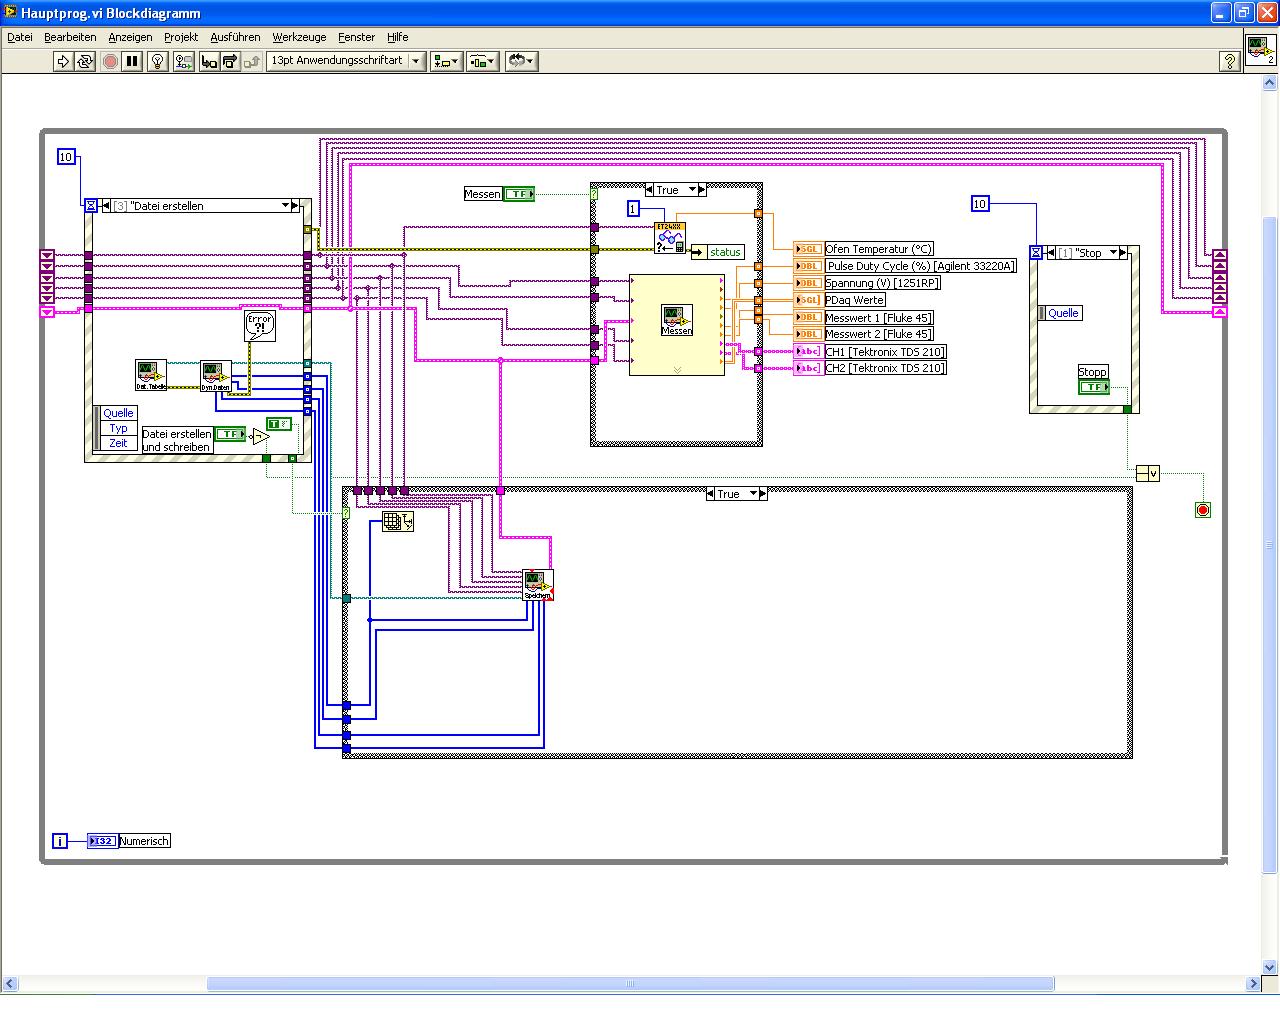The width and height of the screenshot is (1280, 1024).
Task: Select the Messen subVI node
Action: (x=676, y=322)
